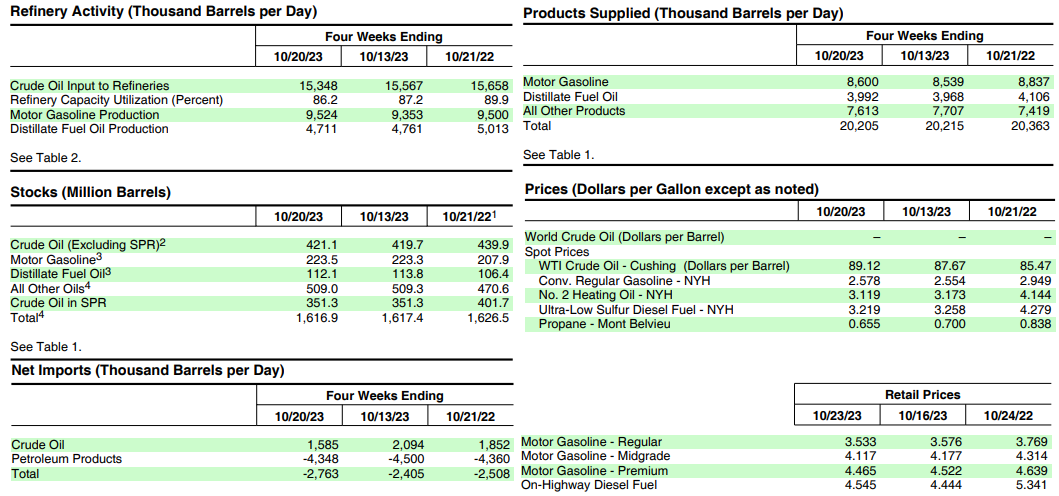This screenshot has height=496, width=1059.
Task: Select the Crude Oil Input to Refineries row
Action: (259, 86)
